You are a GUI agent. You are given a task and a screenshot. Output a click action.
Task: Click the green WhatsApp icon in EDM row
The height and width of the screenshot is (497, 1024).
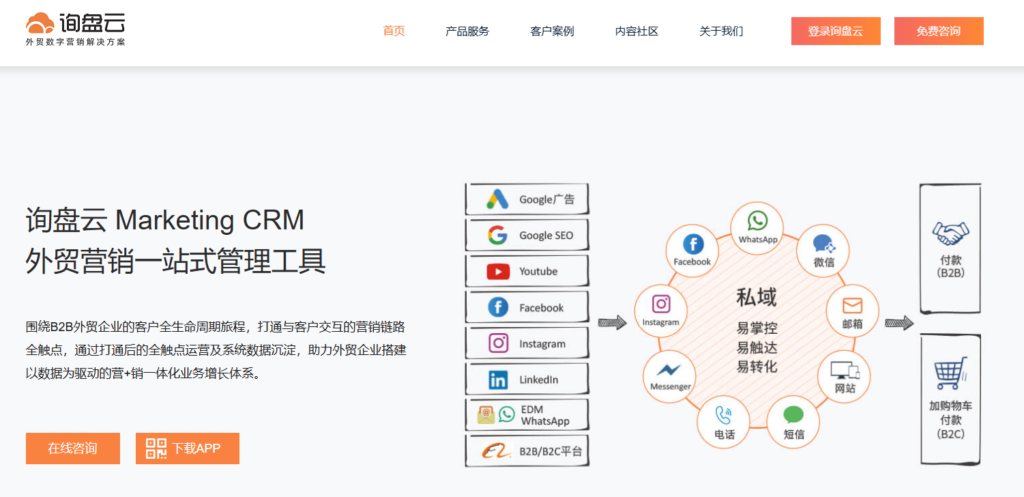click(x=507, y=415)
